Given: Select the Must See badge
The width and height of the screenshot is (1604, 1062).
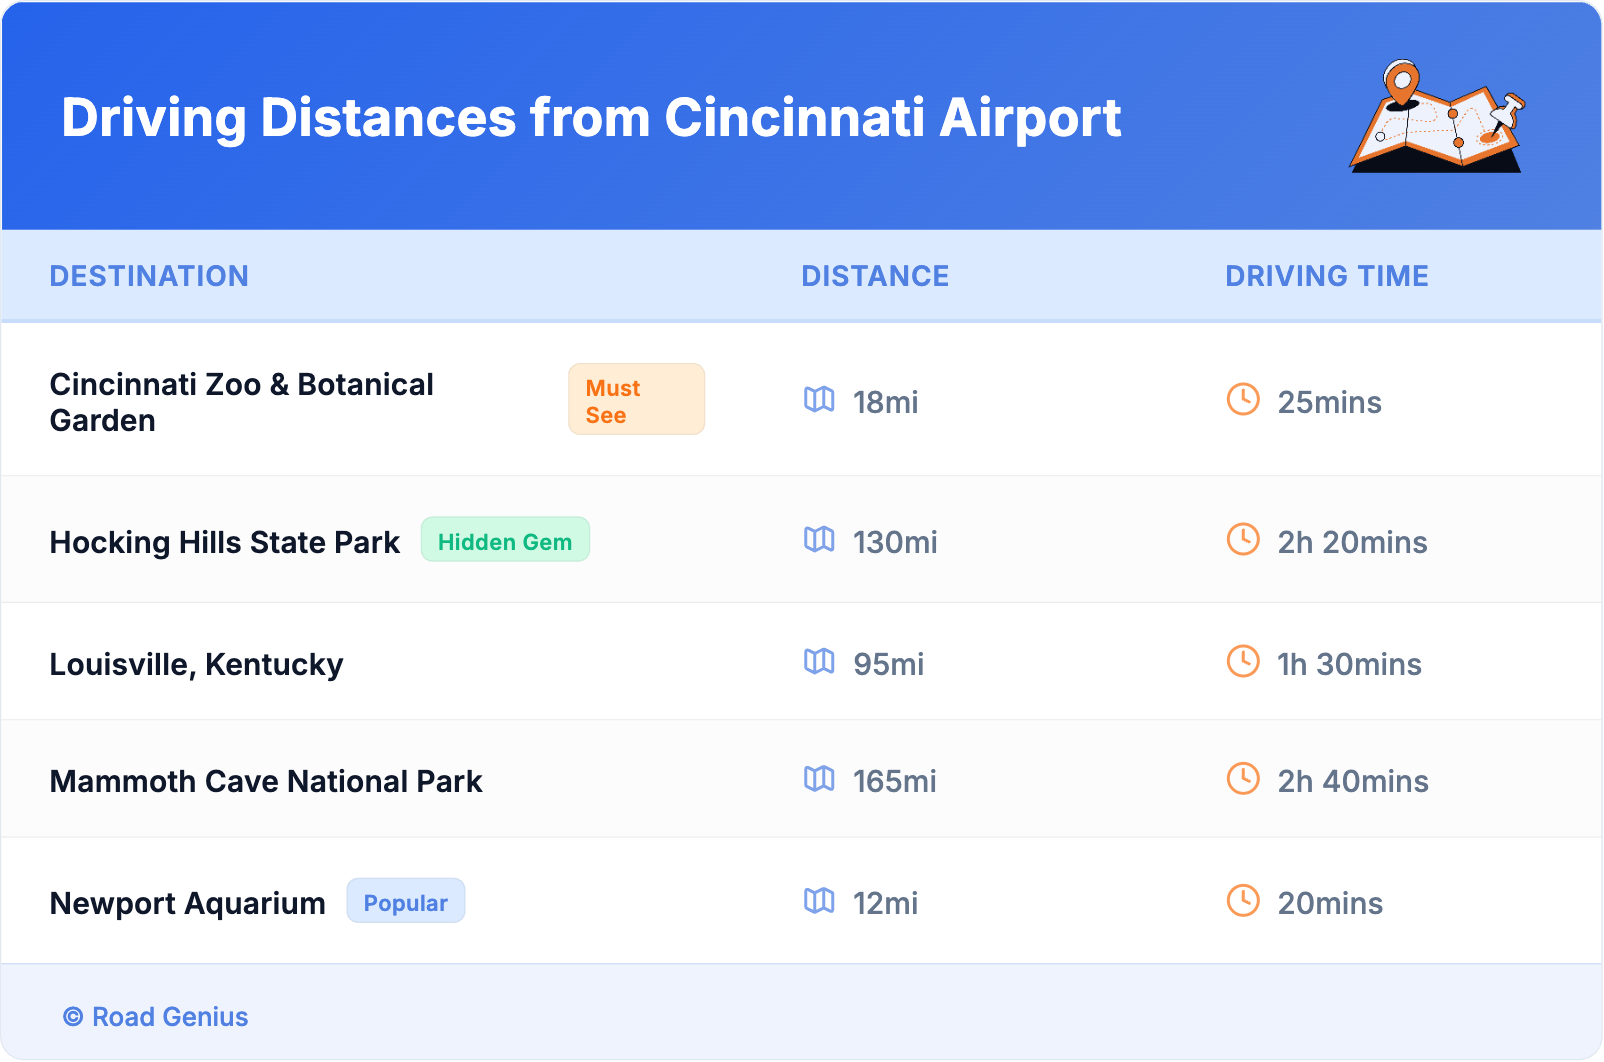Looking at the screenshot, I should 636,400.
